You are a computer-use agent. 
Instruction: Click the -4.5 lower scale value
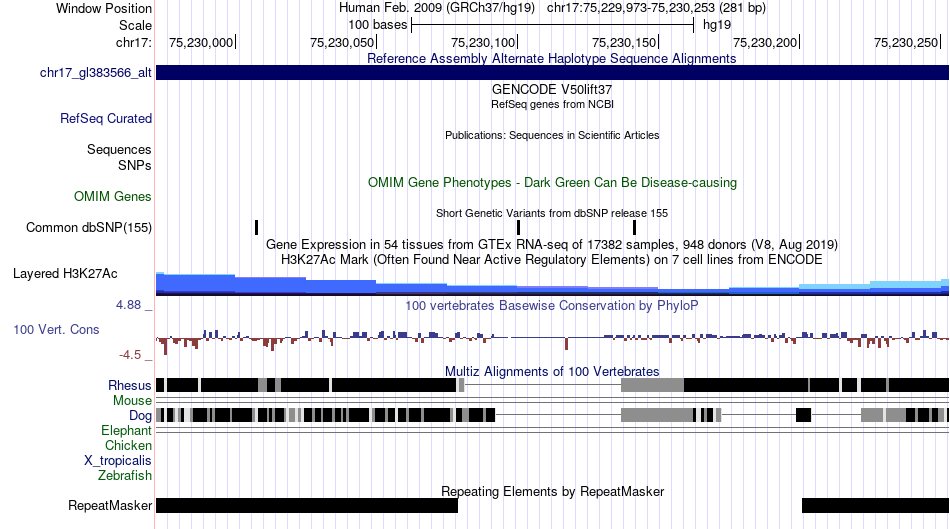click(x=130, y=354)
